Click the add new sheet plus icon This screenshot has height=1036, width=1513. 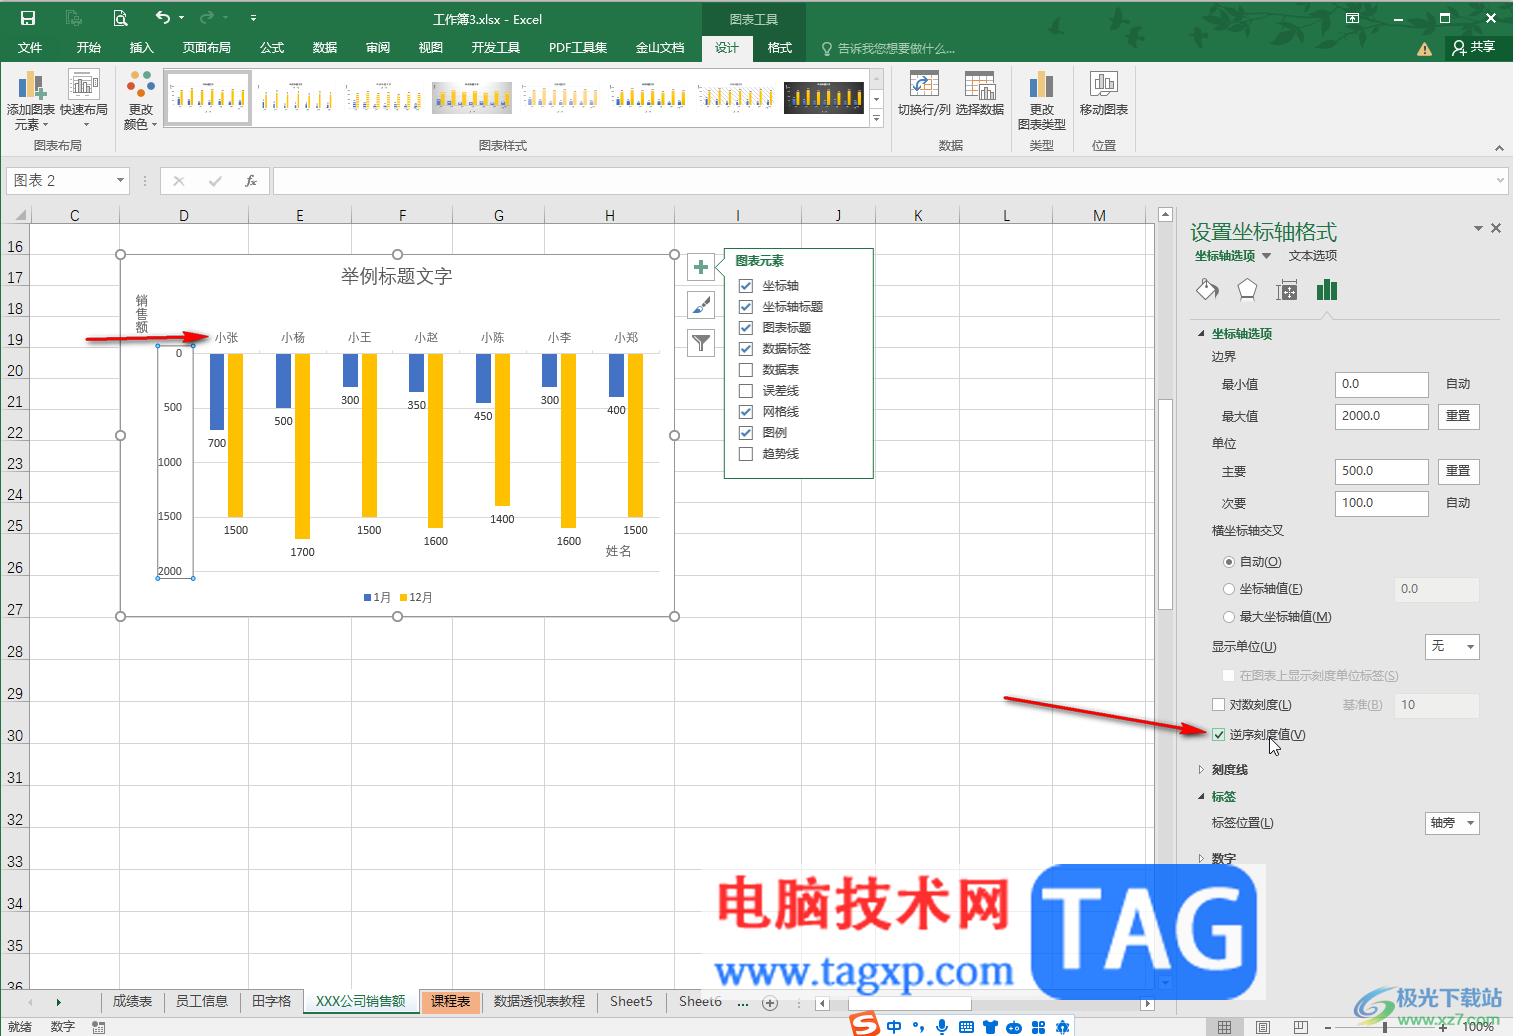770,1002
